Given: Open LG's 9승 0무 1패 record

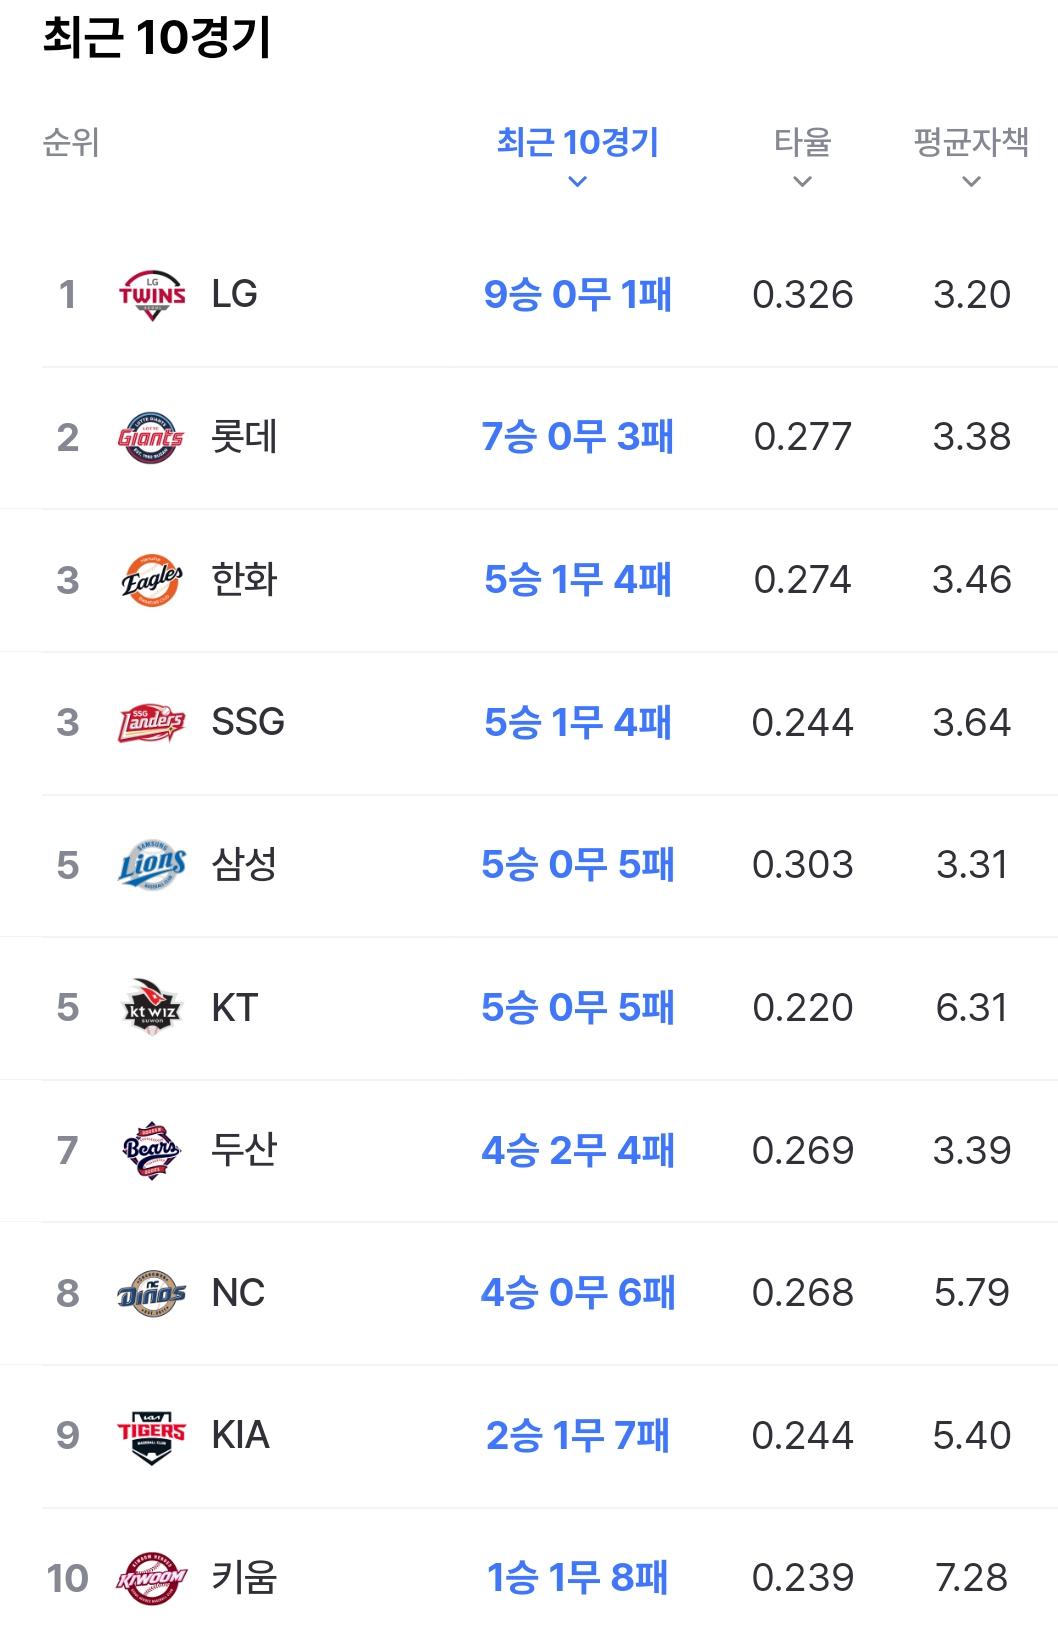Looking at the screenshot, I should [578, 294].
